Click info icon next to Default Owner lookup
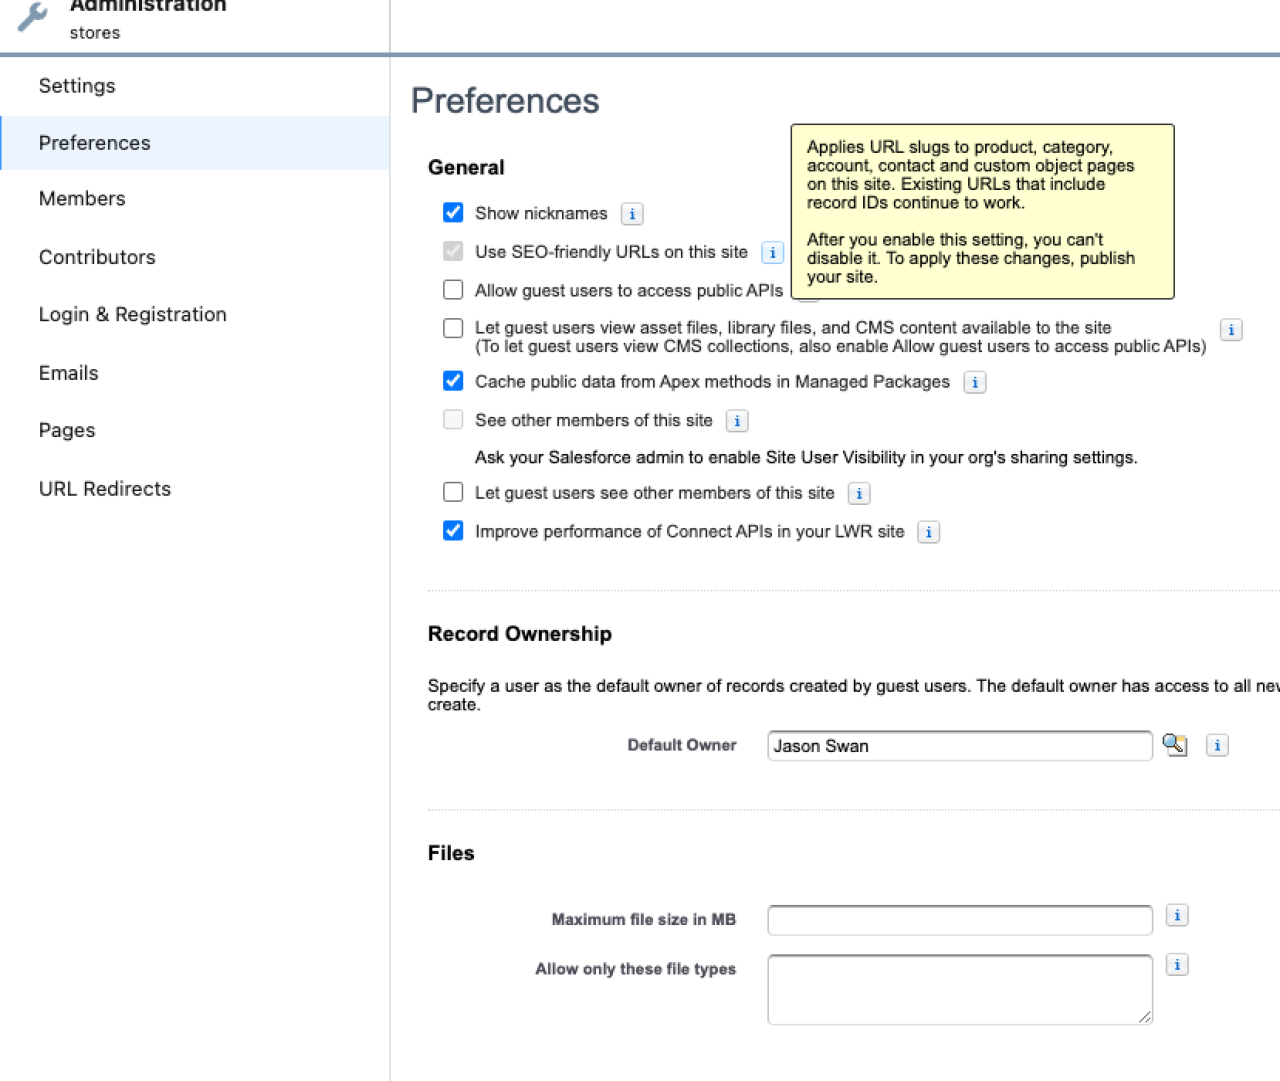Viewport: 1280px width, 1081px height. (x=1217, y=745)
